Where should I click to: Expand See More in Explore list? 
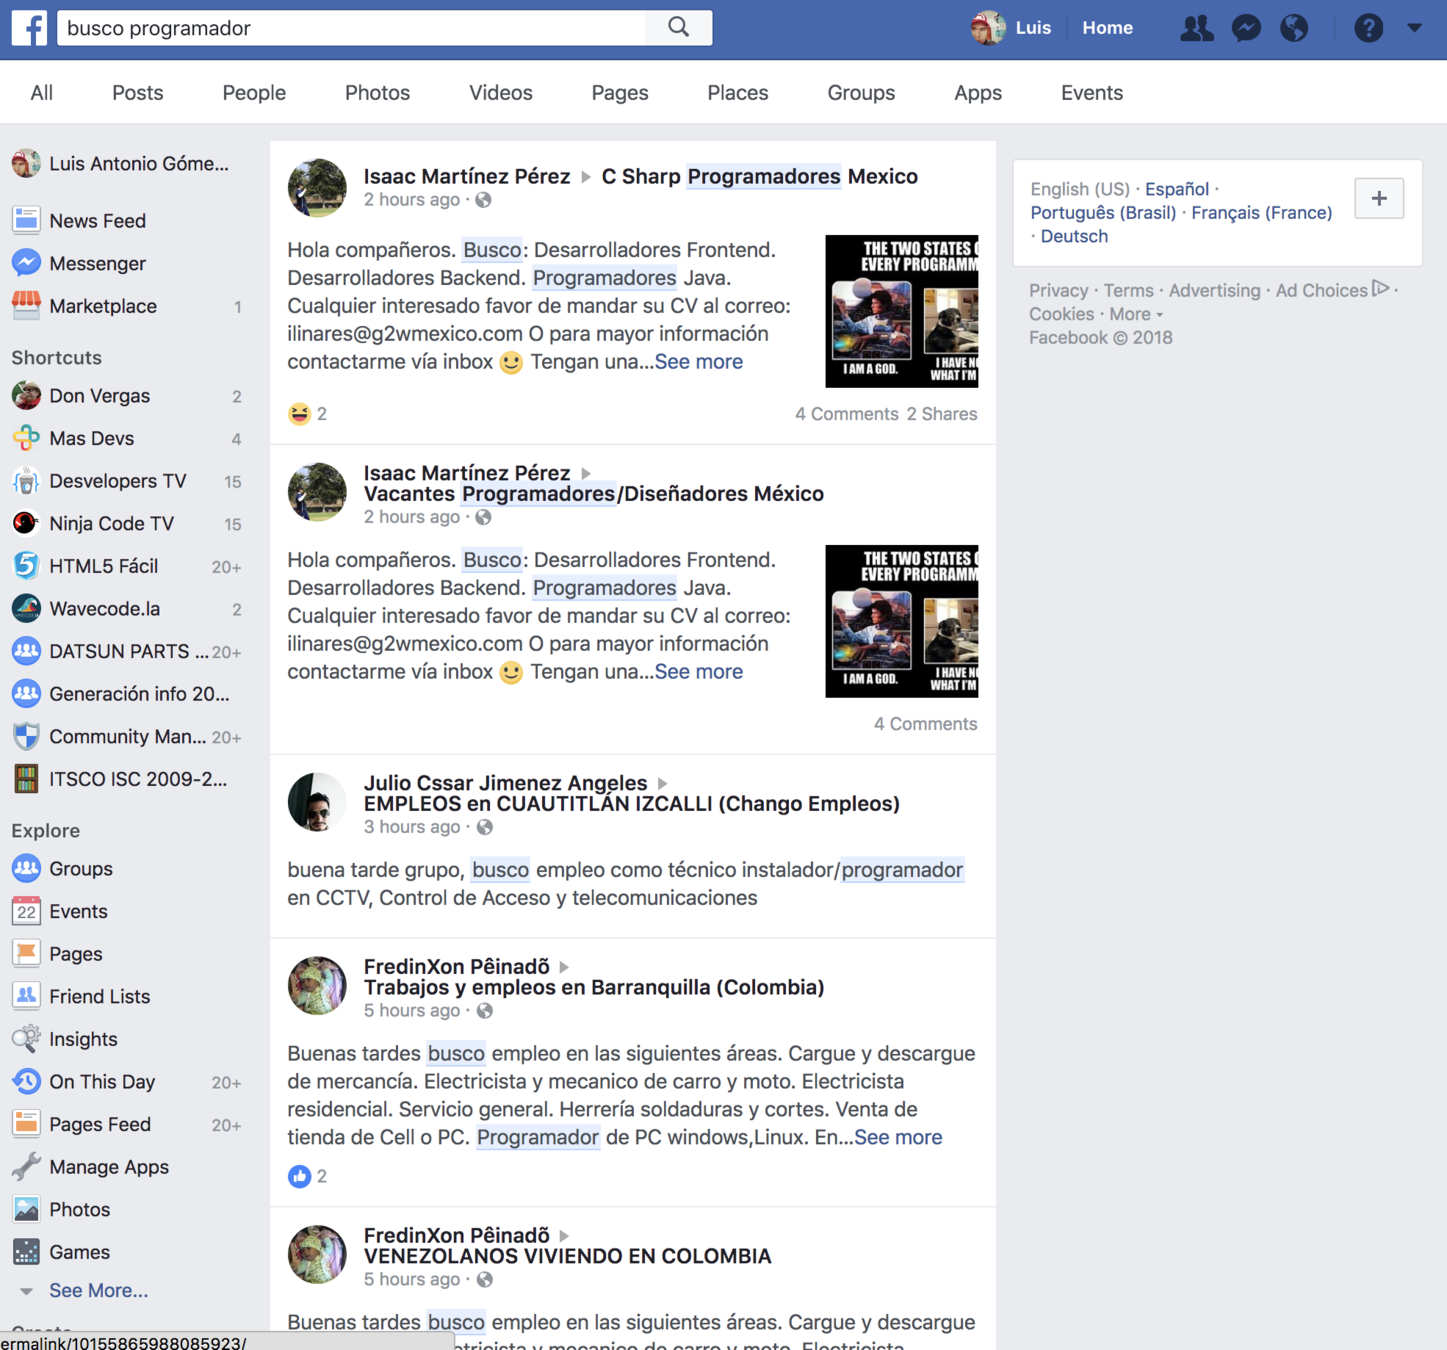pos(98,1291)
